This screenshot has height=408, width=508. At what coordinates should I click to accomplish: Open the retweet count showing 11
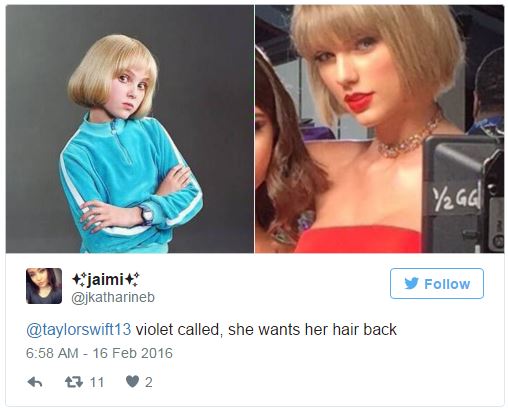[x=97, y=382]
